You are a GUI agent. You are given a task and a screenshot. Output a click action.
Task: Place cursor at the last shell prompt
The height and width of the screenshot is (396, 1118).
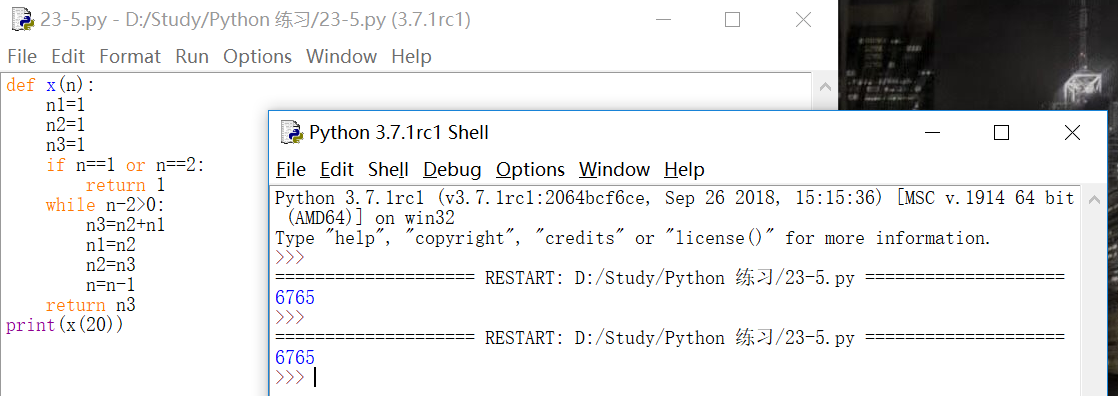tap(314, 377)
